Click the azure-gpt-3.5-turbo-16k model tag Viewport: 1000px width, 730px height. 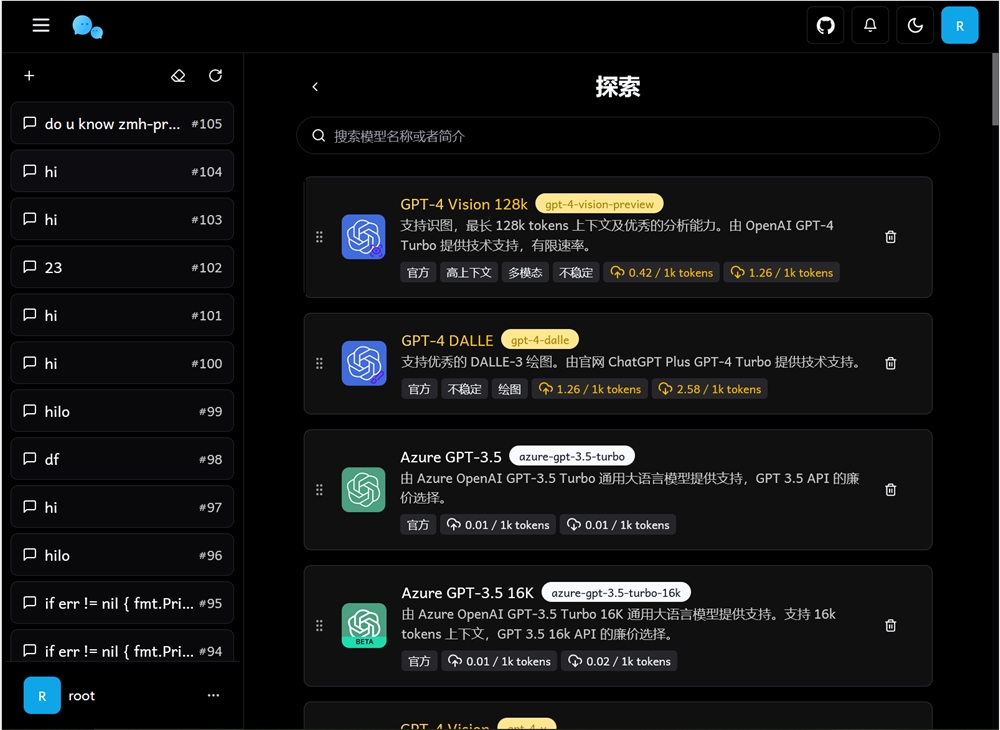click(x=616, y=592)
